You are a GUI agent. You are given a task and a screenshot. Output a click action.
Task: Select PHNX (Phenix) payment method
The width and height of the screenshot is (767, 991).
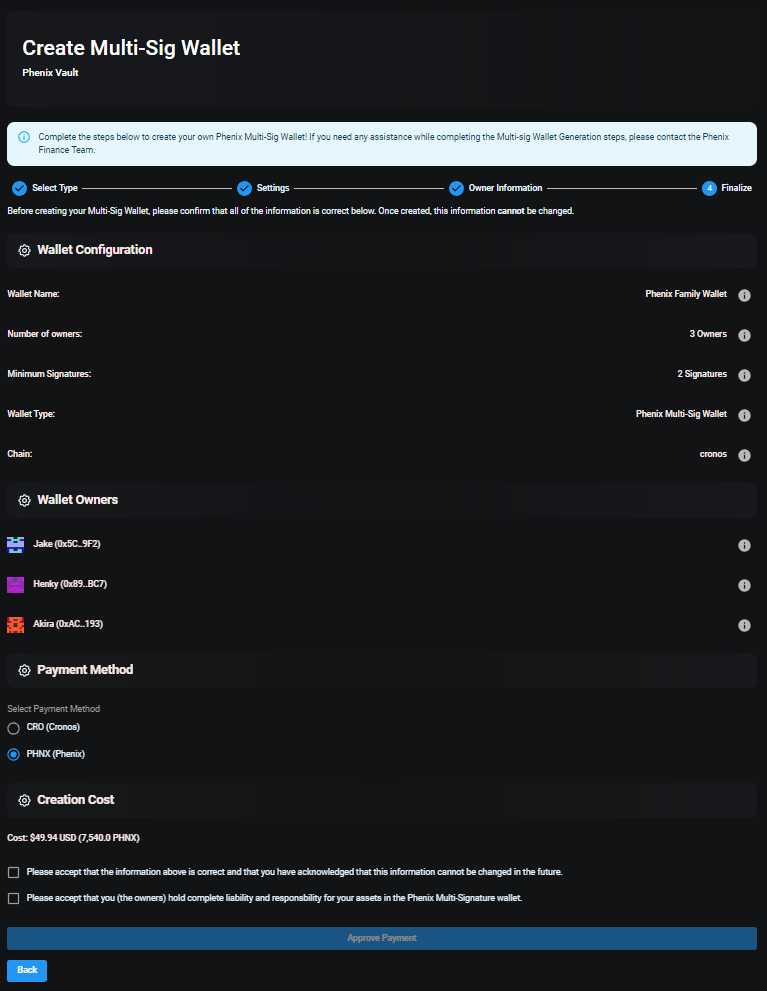(x=13, y=754)
